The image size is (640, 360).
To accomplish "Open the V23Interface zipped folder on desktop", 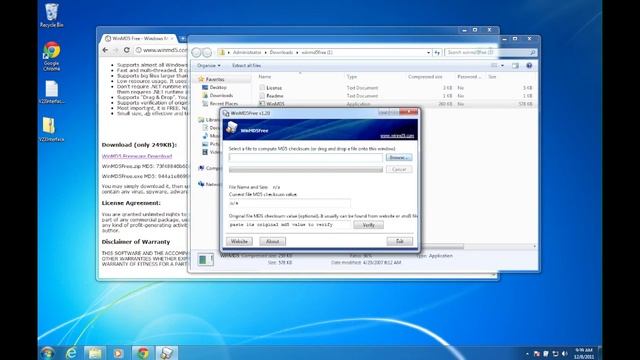I will click(x=51, y=129).
